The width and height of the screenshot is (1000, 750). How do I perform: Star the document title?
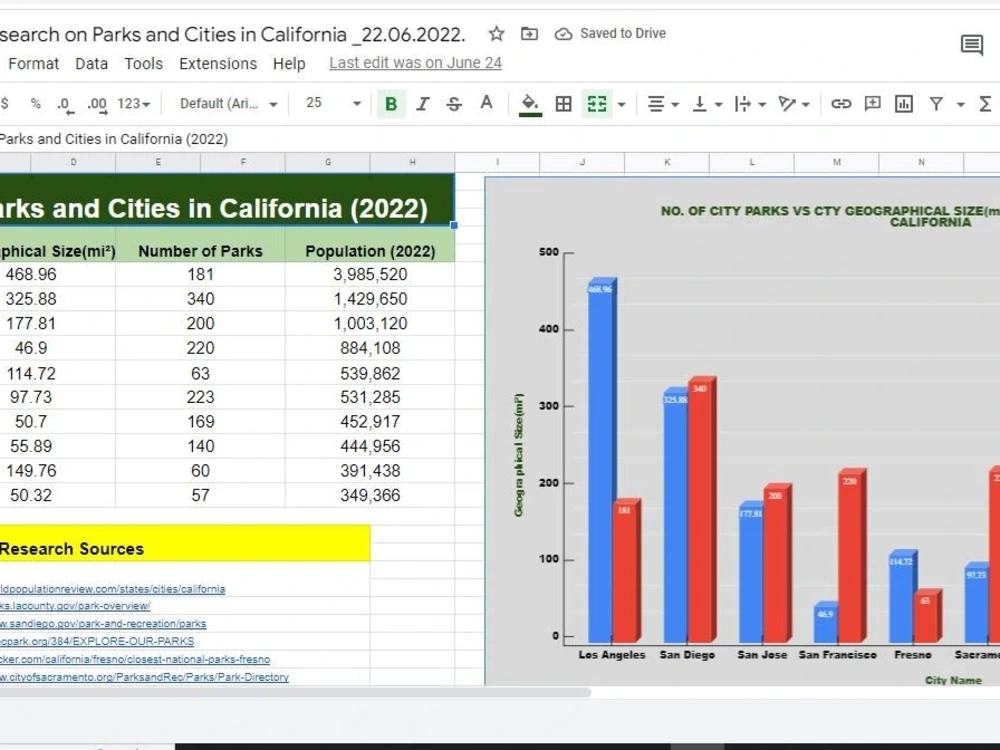point(496,34)
